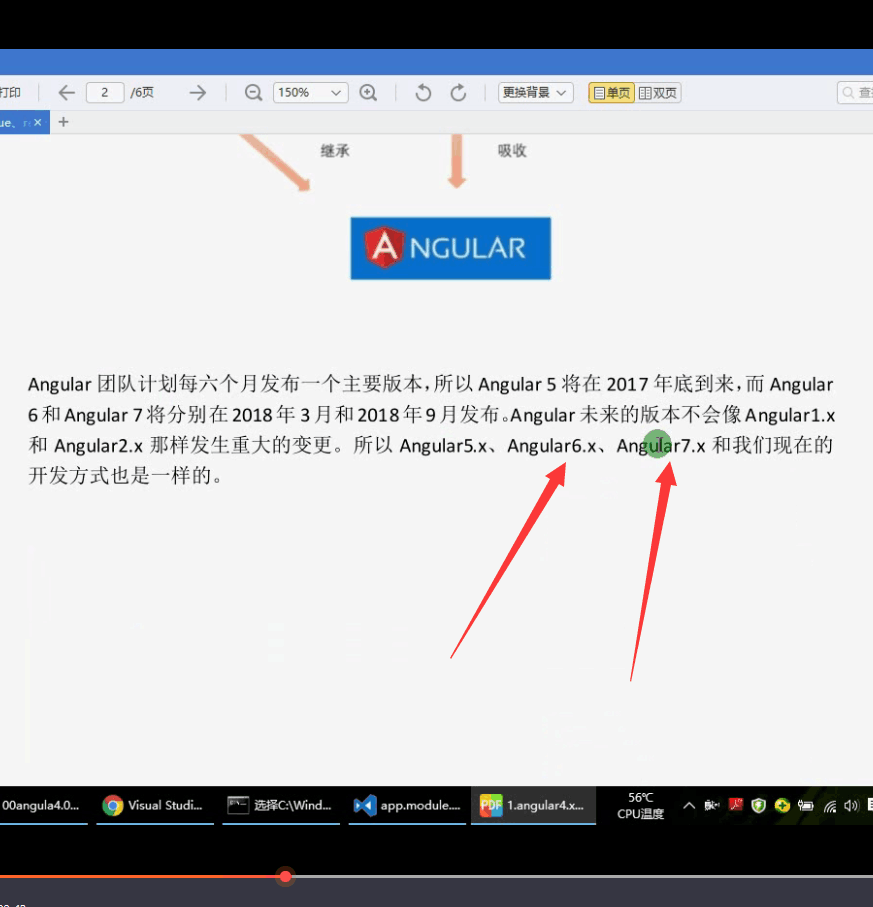
Task: Click the search box in the toolbar
Action: [x=855, y=93]
